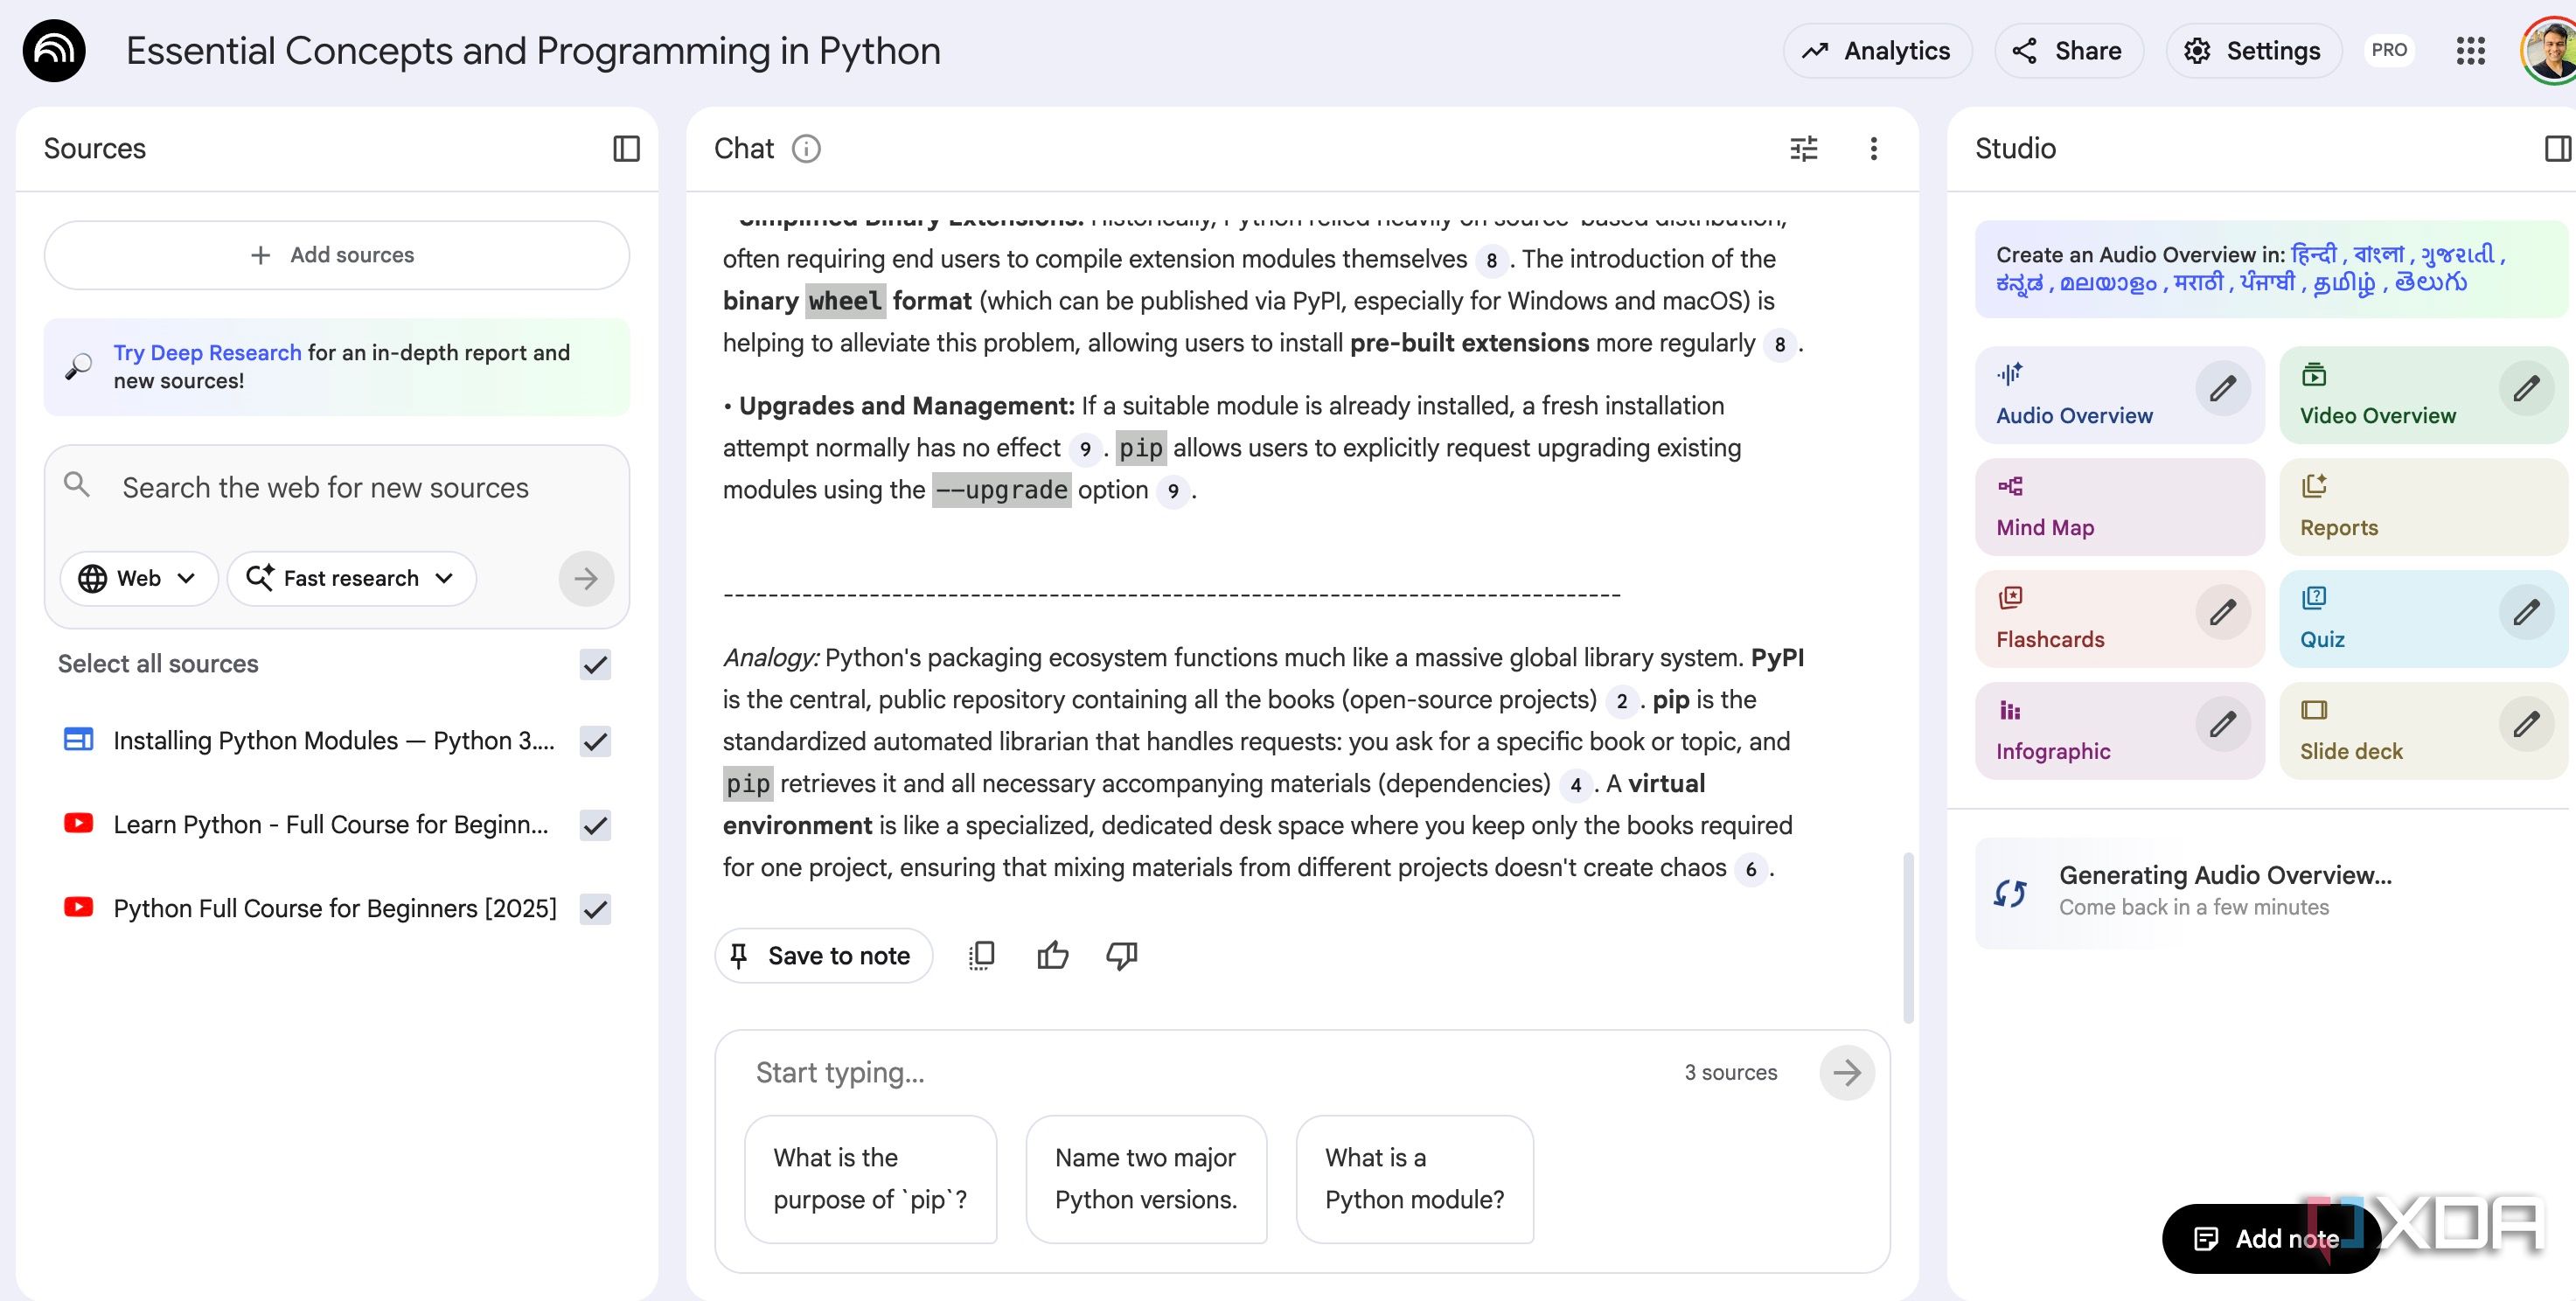This screenshot has height=1301, width=2576.
Task: Edit Slide deck options pencil icon
Action: [2526, 724]
